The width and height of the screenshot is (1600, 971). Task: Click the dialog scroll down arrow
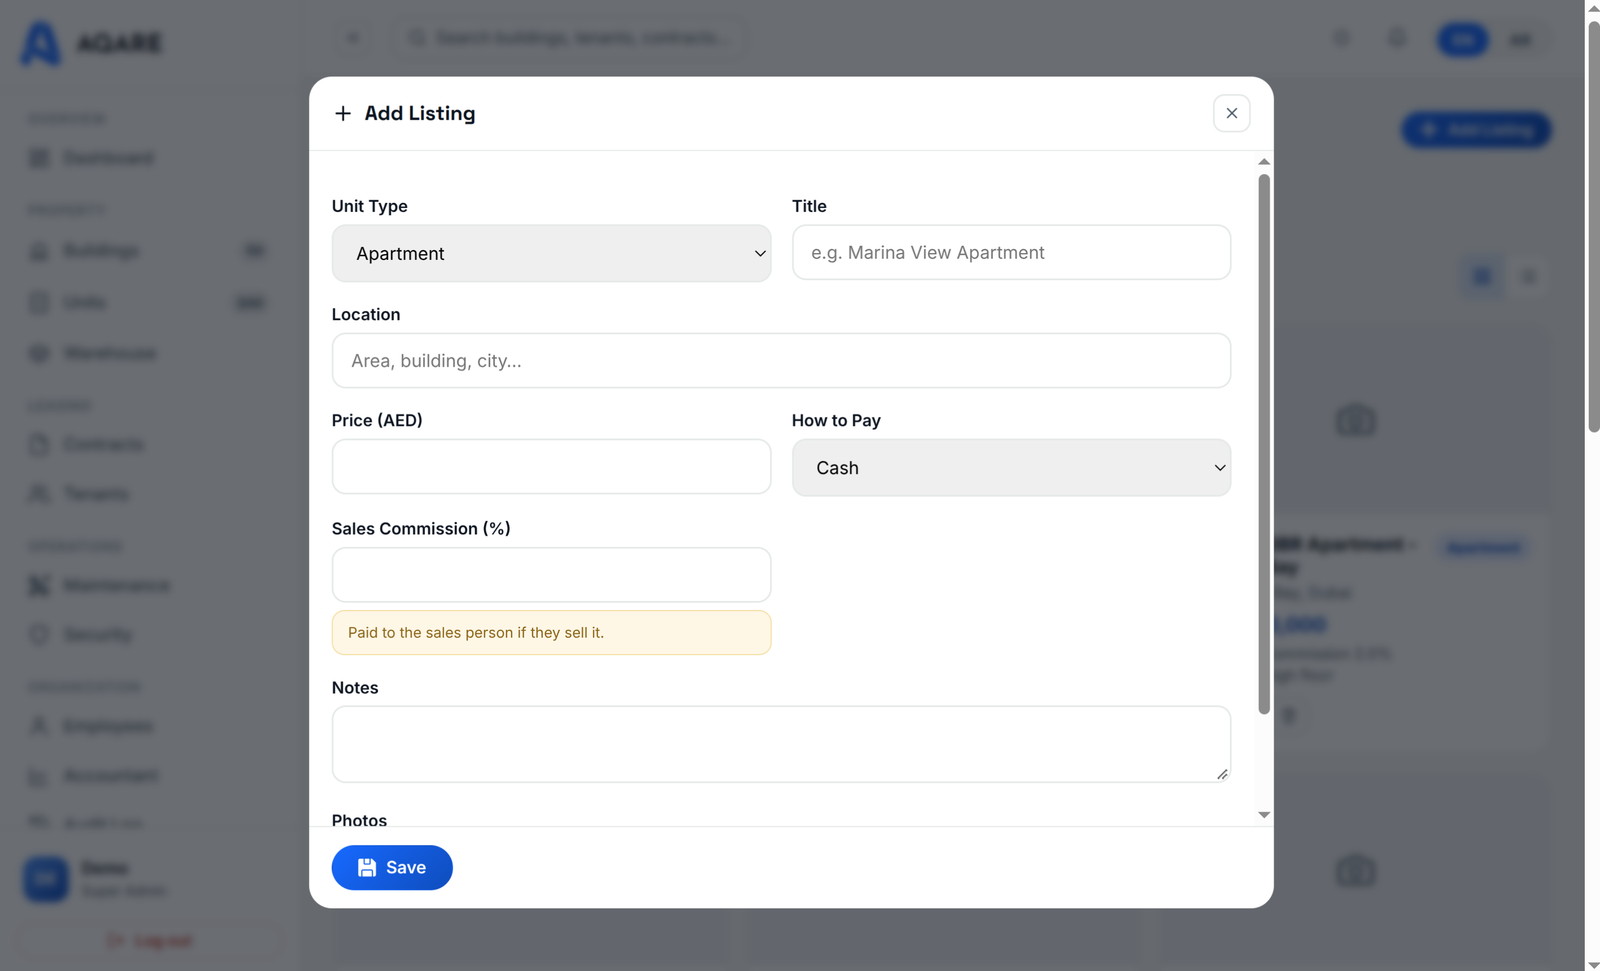[x=1264, y=815]
